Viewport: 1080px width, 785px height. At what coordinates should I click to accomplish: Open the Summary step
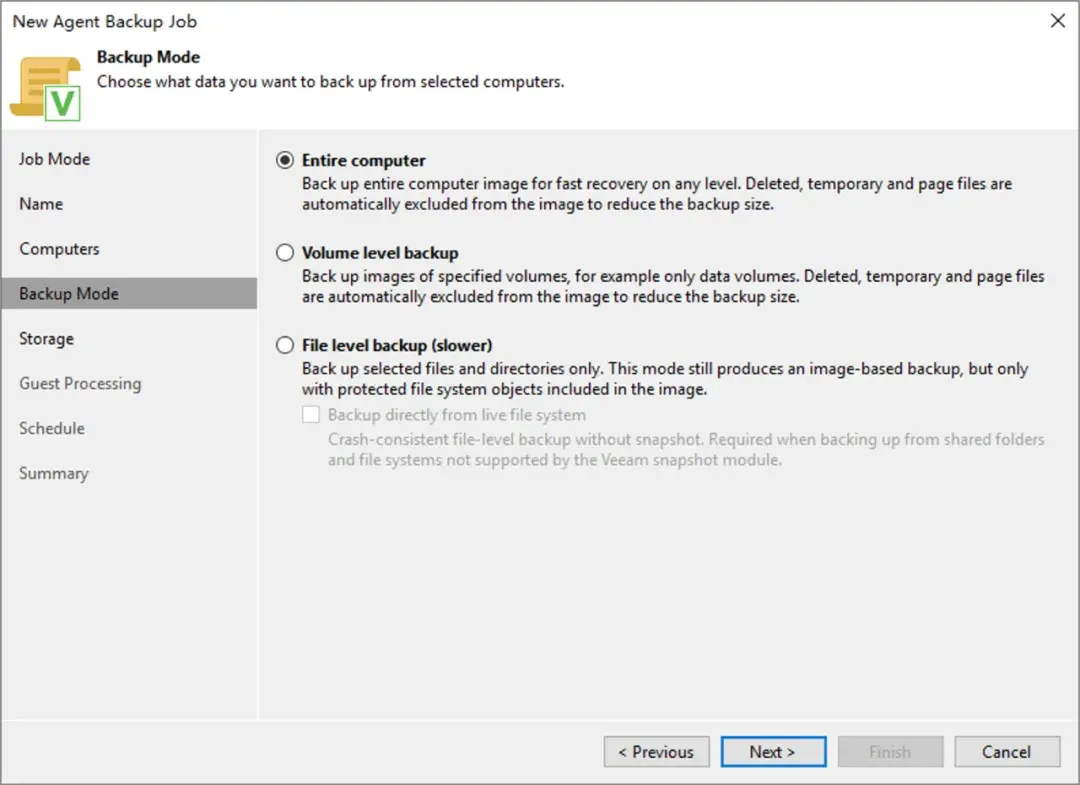[x=54, y=473]
